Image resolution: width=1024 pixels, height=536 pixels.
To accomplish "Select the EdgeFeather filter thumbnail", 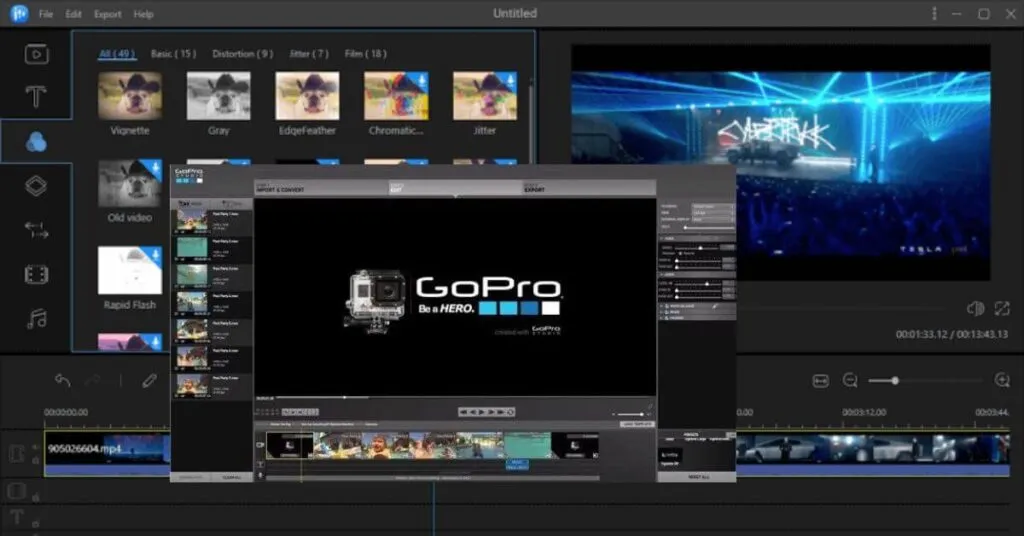I will coord(308,96).
